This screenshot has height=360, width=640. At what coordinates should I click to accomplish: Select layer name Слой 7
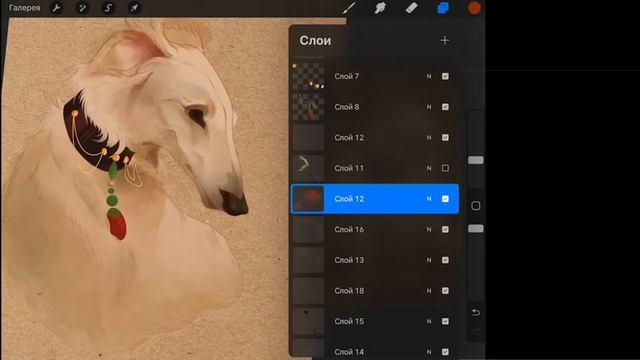coord(347,76)
